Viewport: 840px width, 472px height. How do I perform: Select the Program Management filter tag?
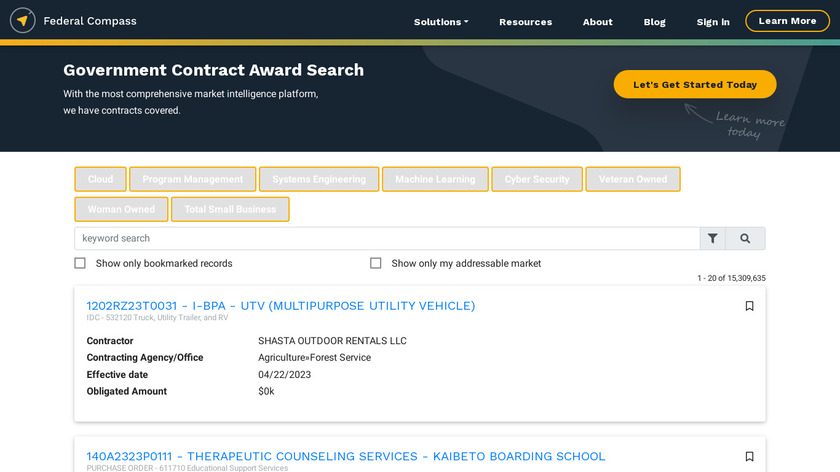[x=192, y=179]
